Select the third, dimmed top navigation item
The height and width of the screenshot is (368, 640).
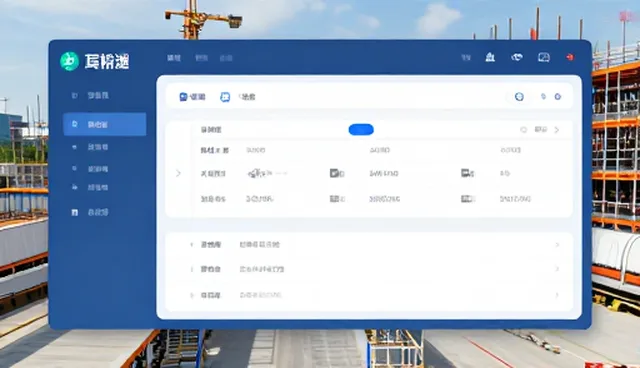226,58
